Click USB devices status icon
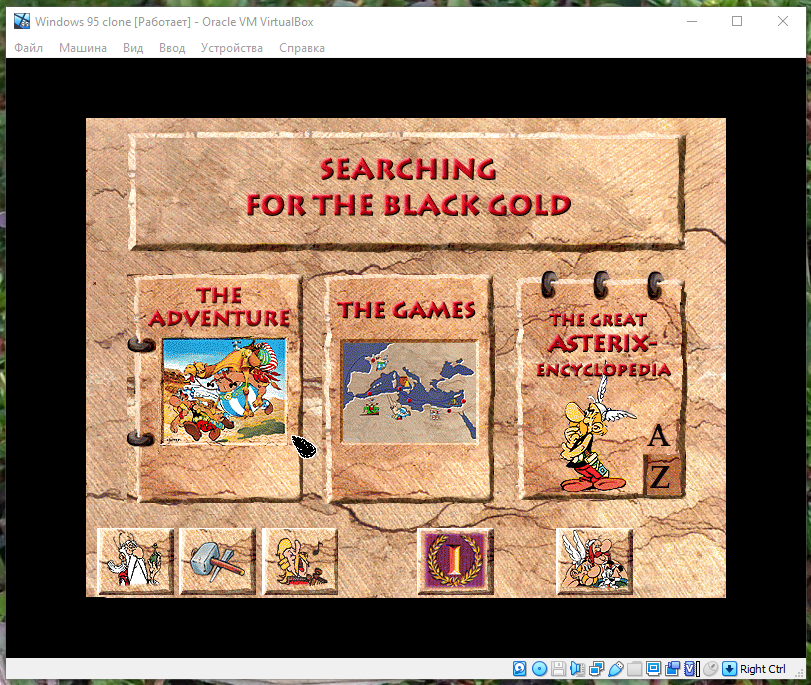This screenshot has width=811, height=685. click(x=615, y=668)
